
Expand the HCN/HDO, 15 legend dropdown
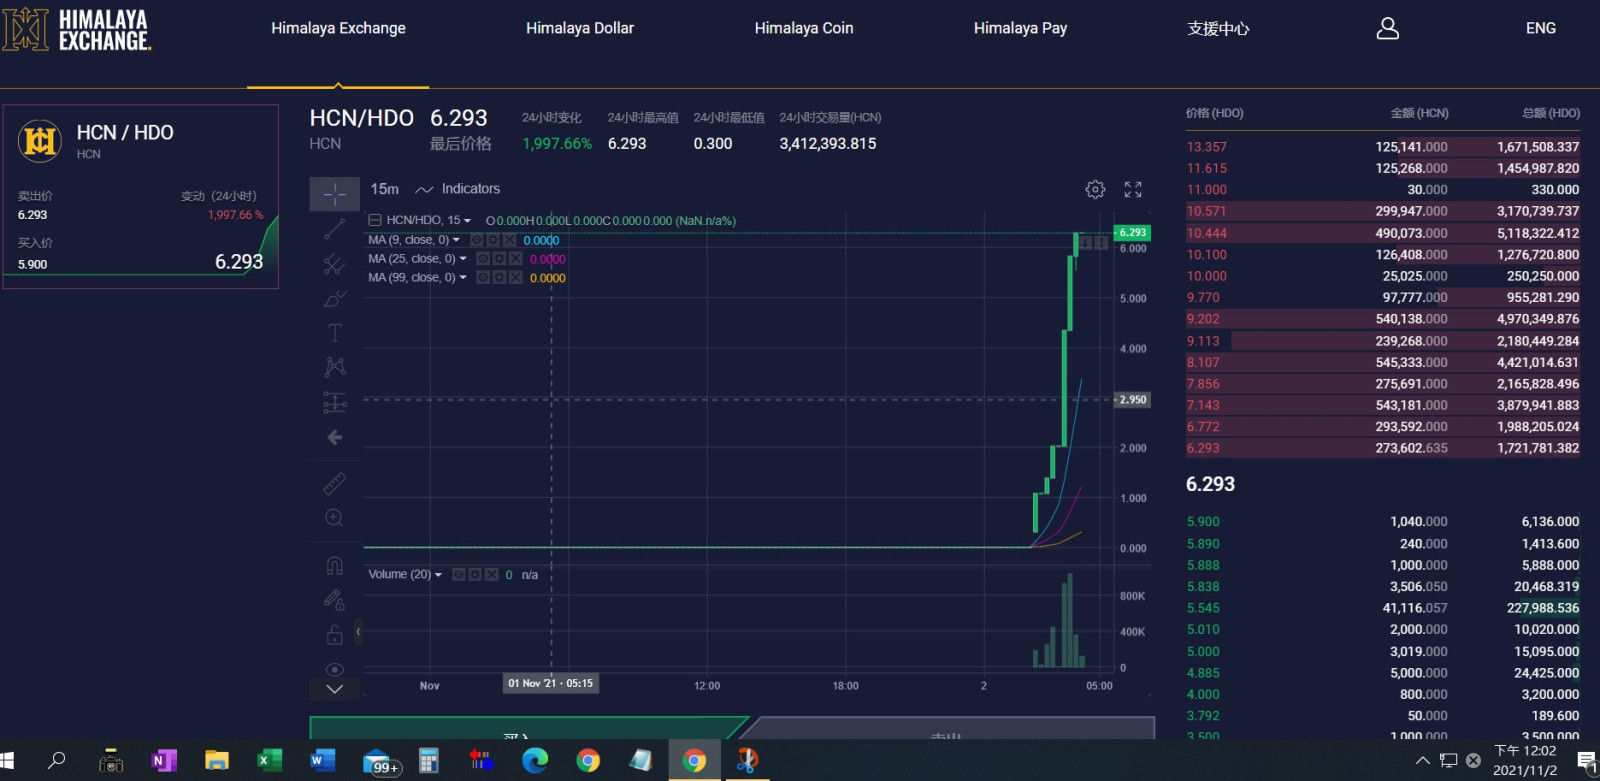pos(467,221)
